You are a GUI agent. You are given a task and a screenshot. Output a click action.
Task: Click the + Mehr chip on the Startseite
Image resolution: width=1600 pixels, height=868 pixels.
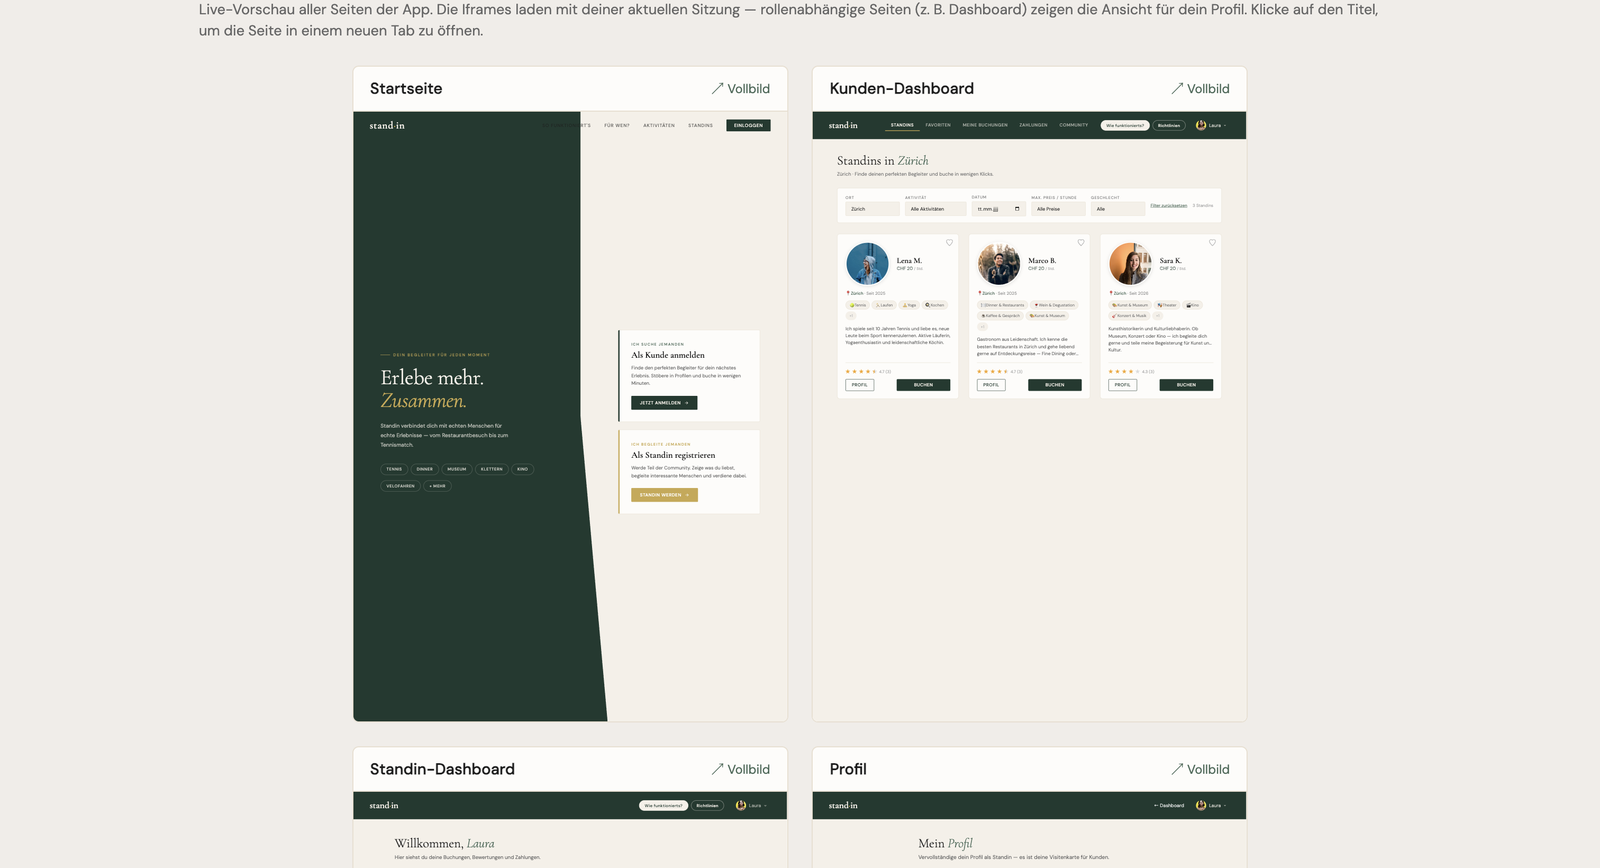pos(438,486)
